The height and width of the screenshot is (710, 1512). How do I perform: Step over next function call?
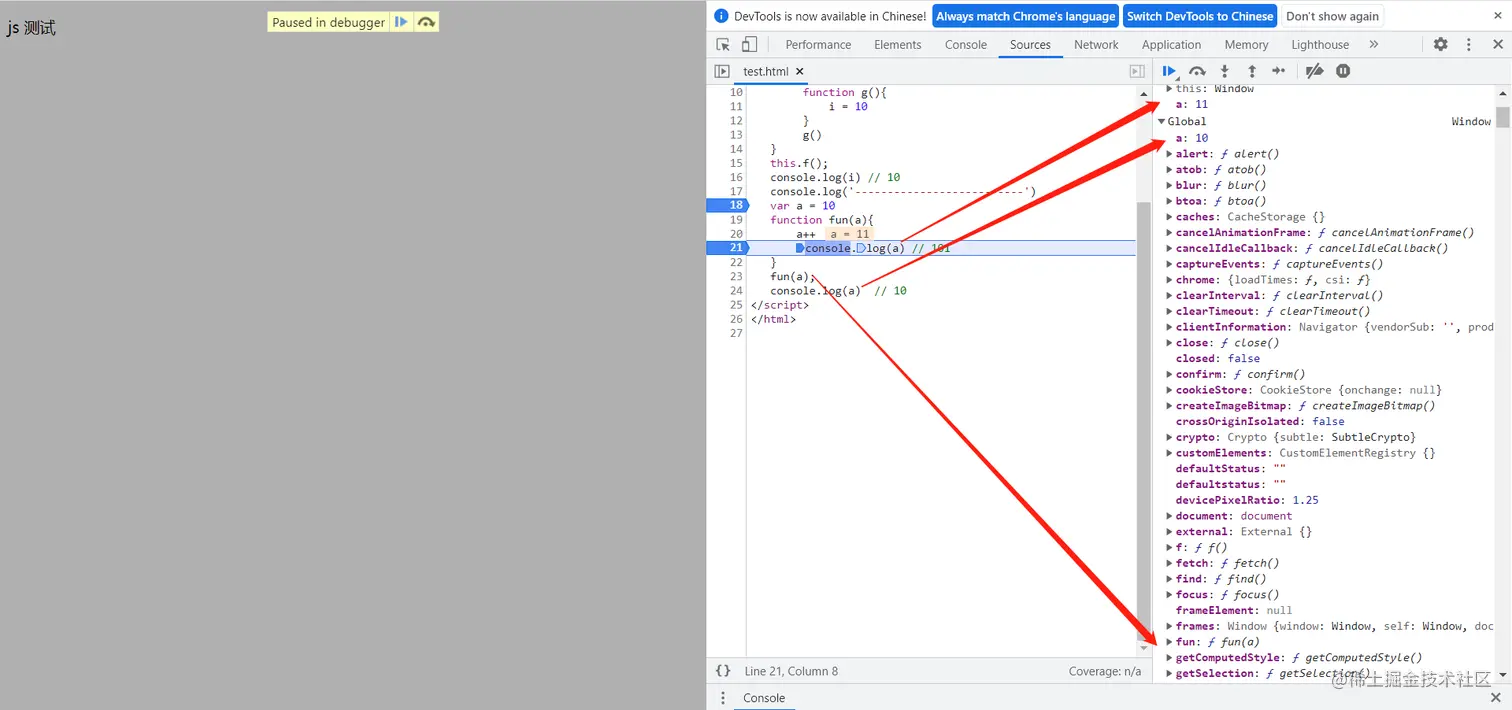click(x=1197, y=71)
